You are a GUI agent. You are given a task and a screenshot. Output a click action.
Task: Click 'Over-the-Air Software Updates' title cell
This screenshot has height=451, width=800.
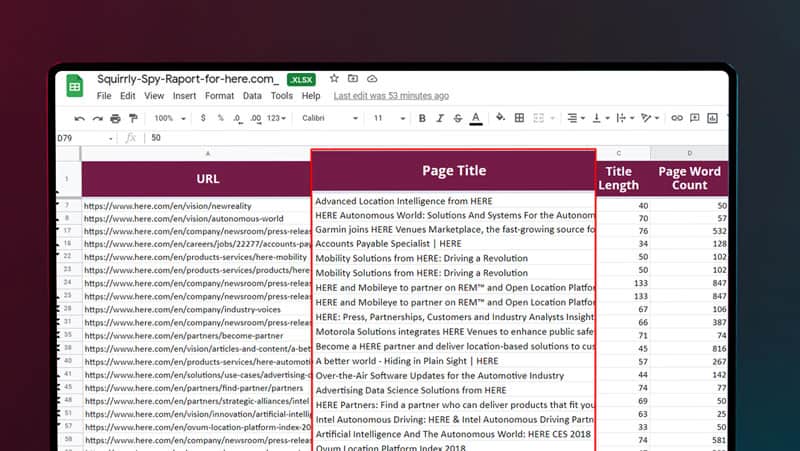pos(454,376)
